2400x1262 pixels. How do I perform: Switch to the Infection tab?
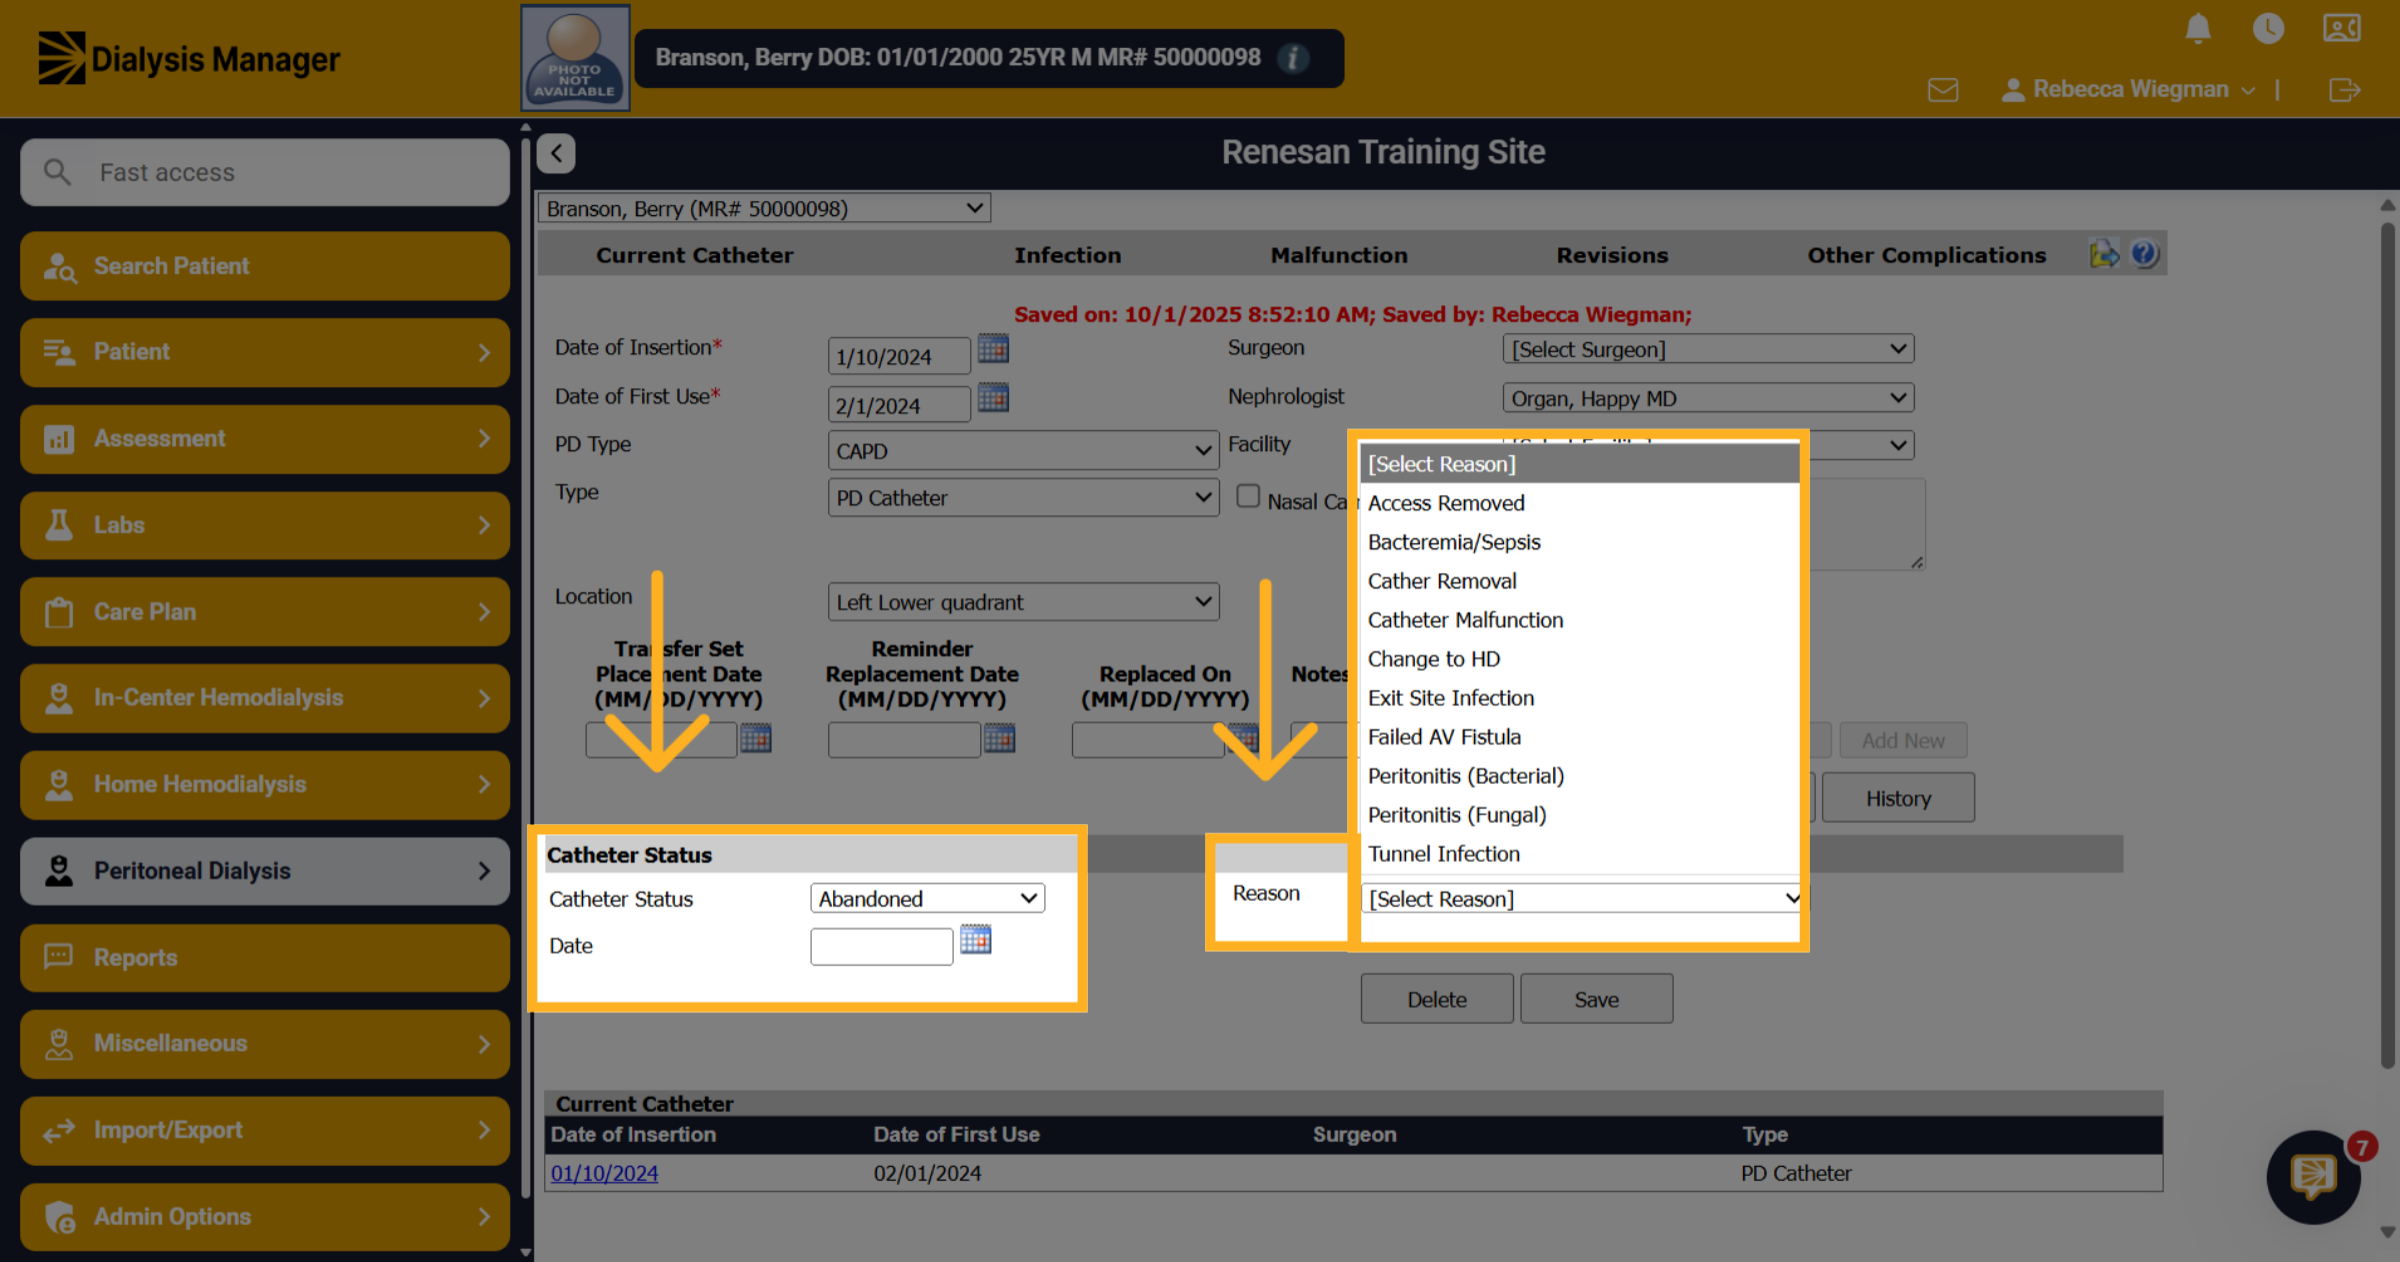(x=1067, y=255)
